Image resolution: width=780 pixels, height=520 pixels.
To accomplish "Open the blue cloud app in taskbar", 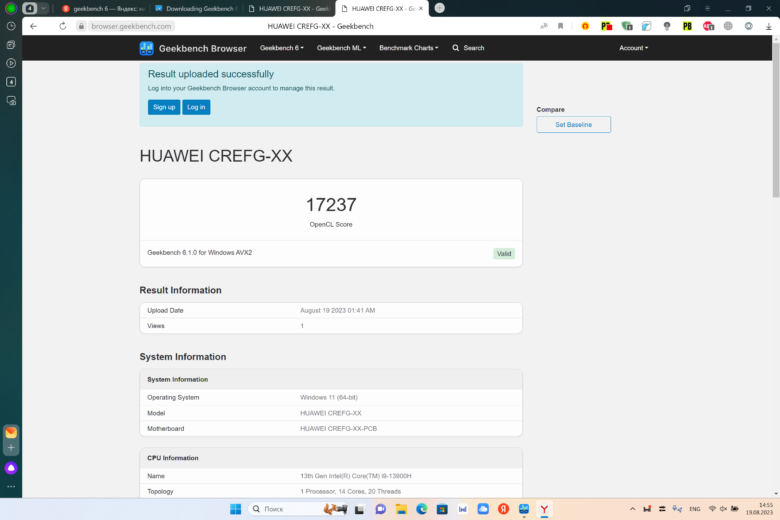I will (x=483, y=509).
